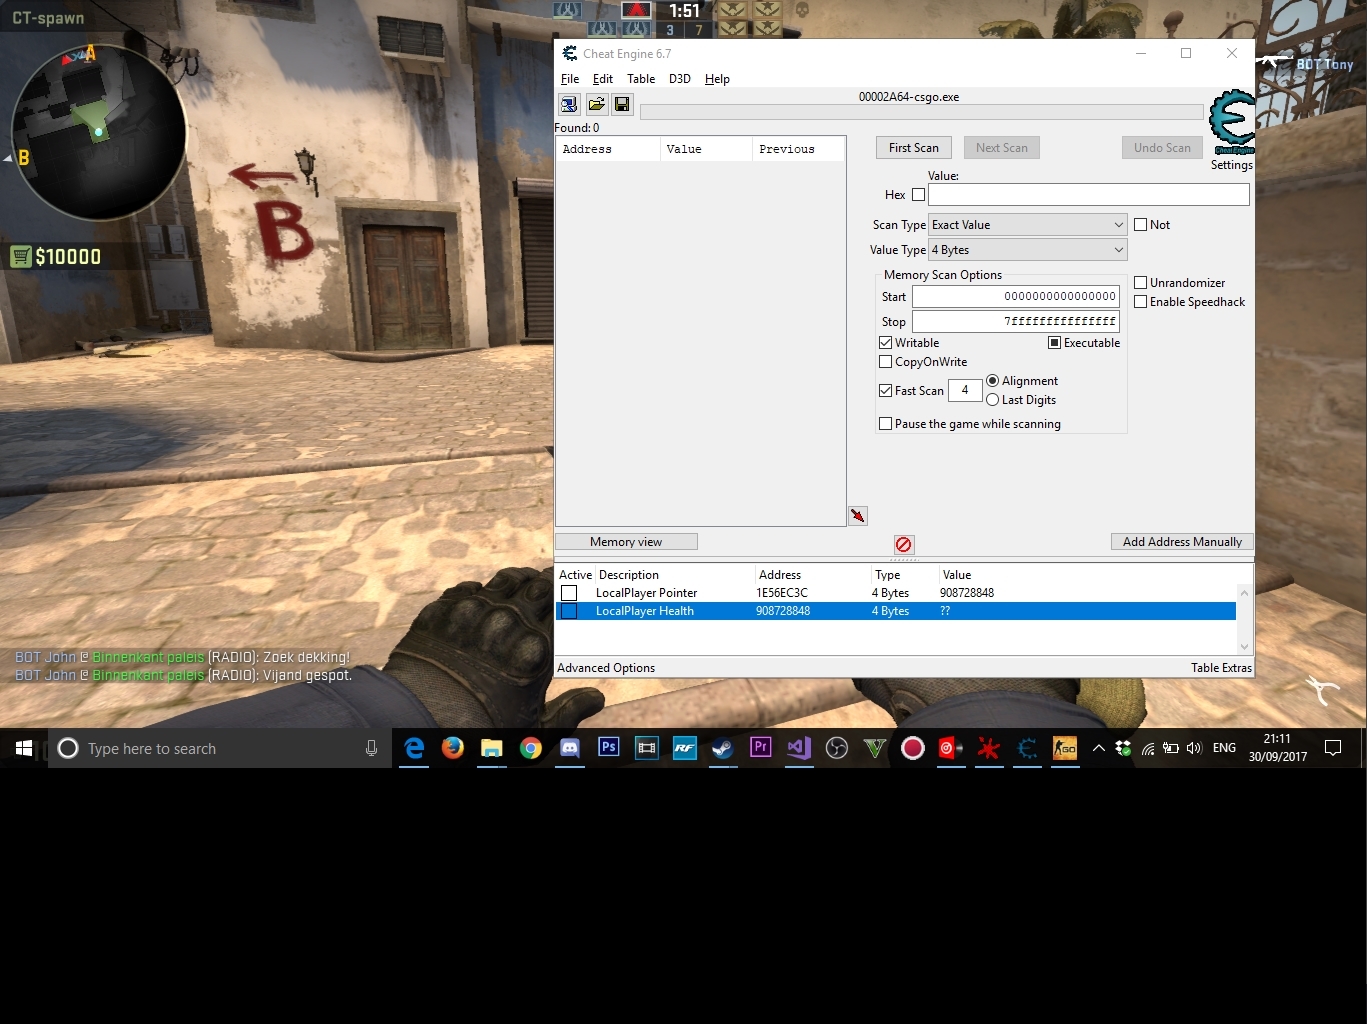
Task: Click Cheat Engine taskbar icon
Action: tap(1027, 748)
